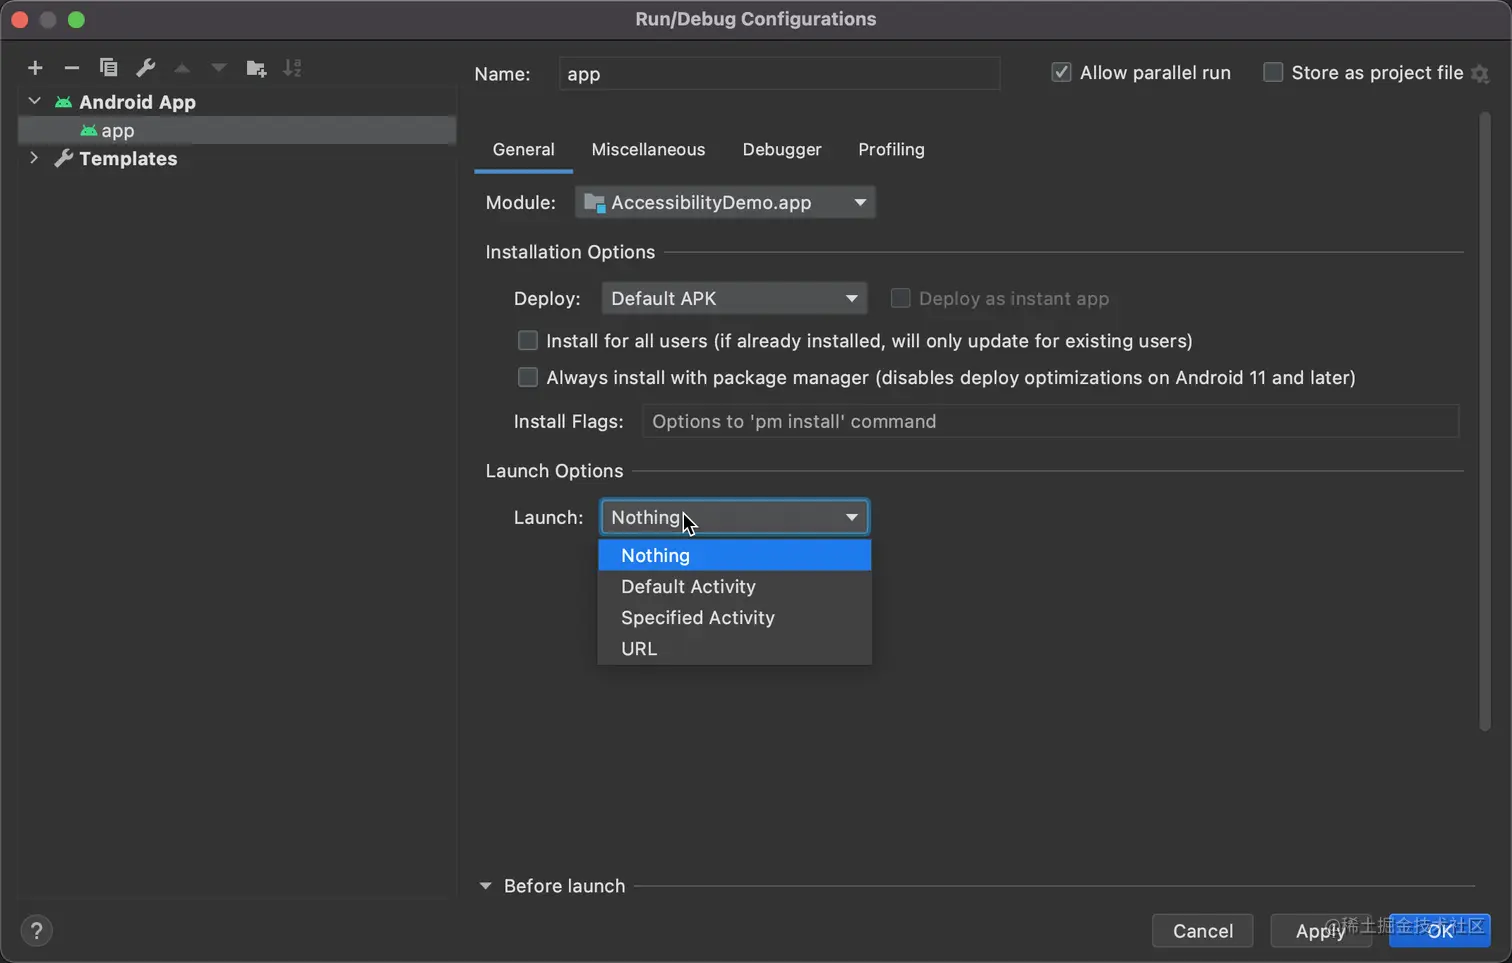
Task: Expand the Templates tree node
Action: coord(34,158)
